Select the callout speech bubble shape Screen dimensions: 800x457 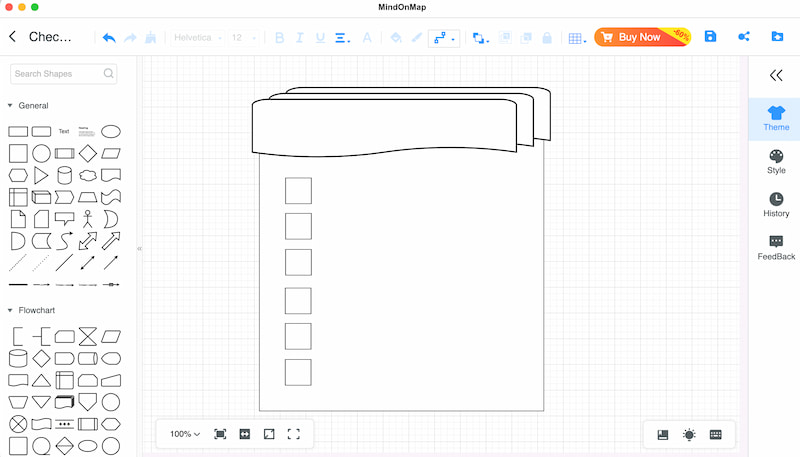point(64,219)
